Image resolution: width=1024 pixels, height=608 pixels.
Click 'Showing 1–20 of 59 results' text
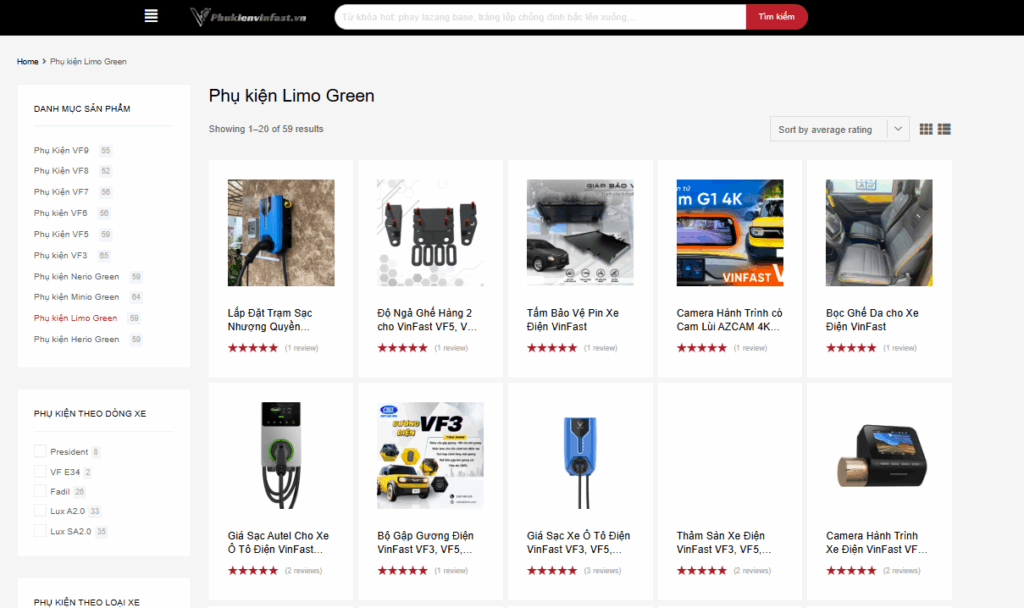tap(266, 129)
